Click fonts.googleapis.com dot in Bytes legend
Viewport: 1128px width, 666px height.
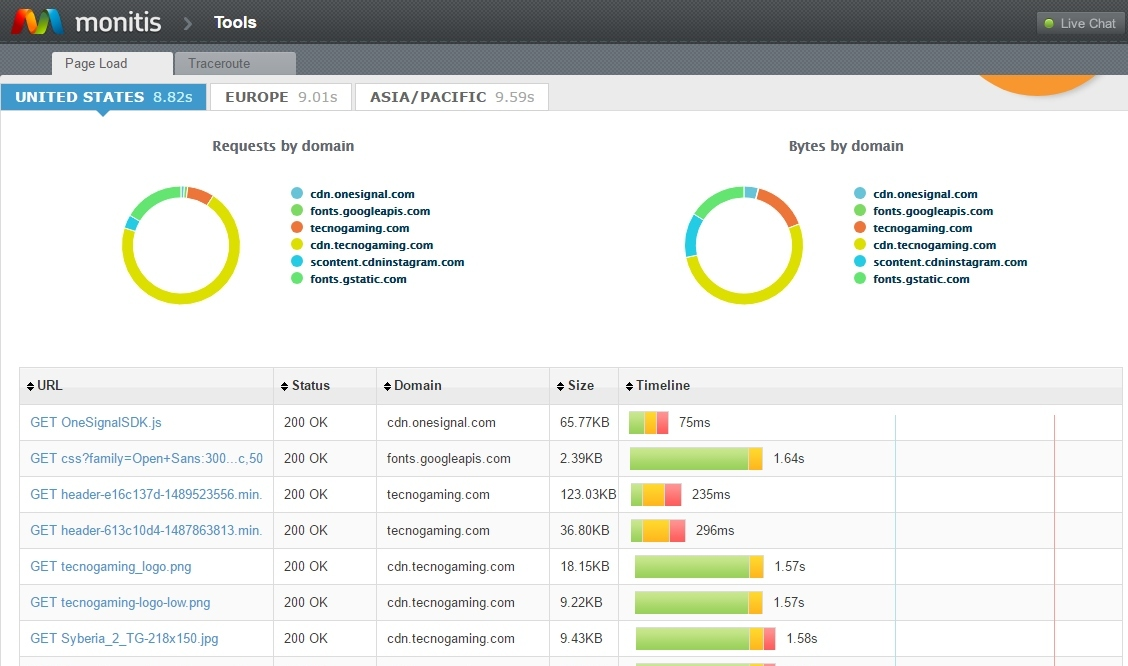coord(860,211)
